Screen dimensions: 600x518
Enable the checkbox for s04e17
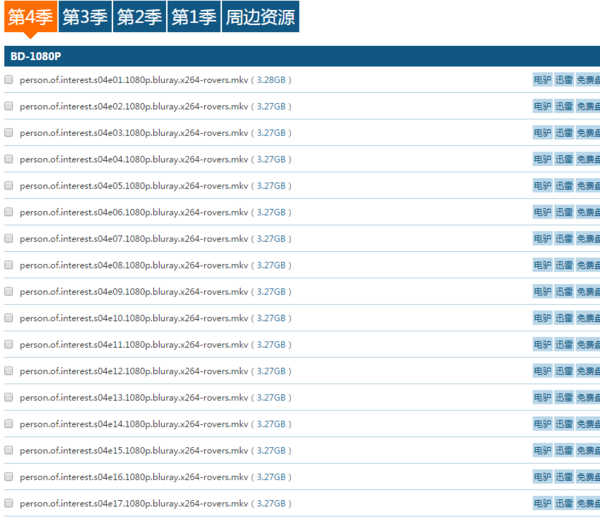[9, 503]
